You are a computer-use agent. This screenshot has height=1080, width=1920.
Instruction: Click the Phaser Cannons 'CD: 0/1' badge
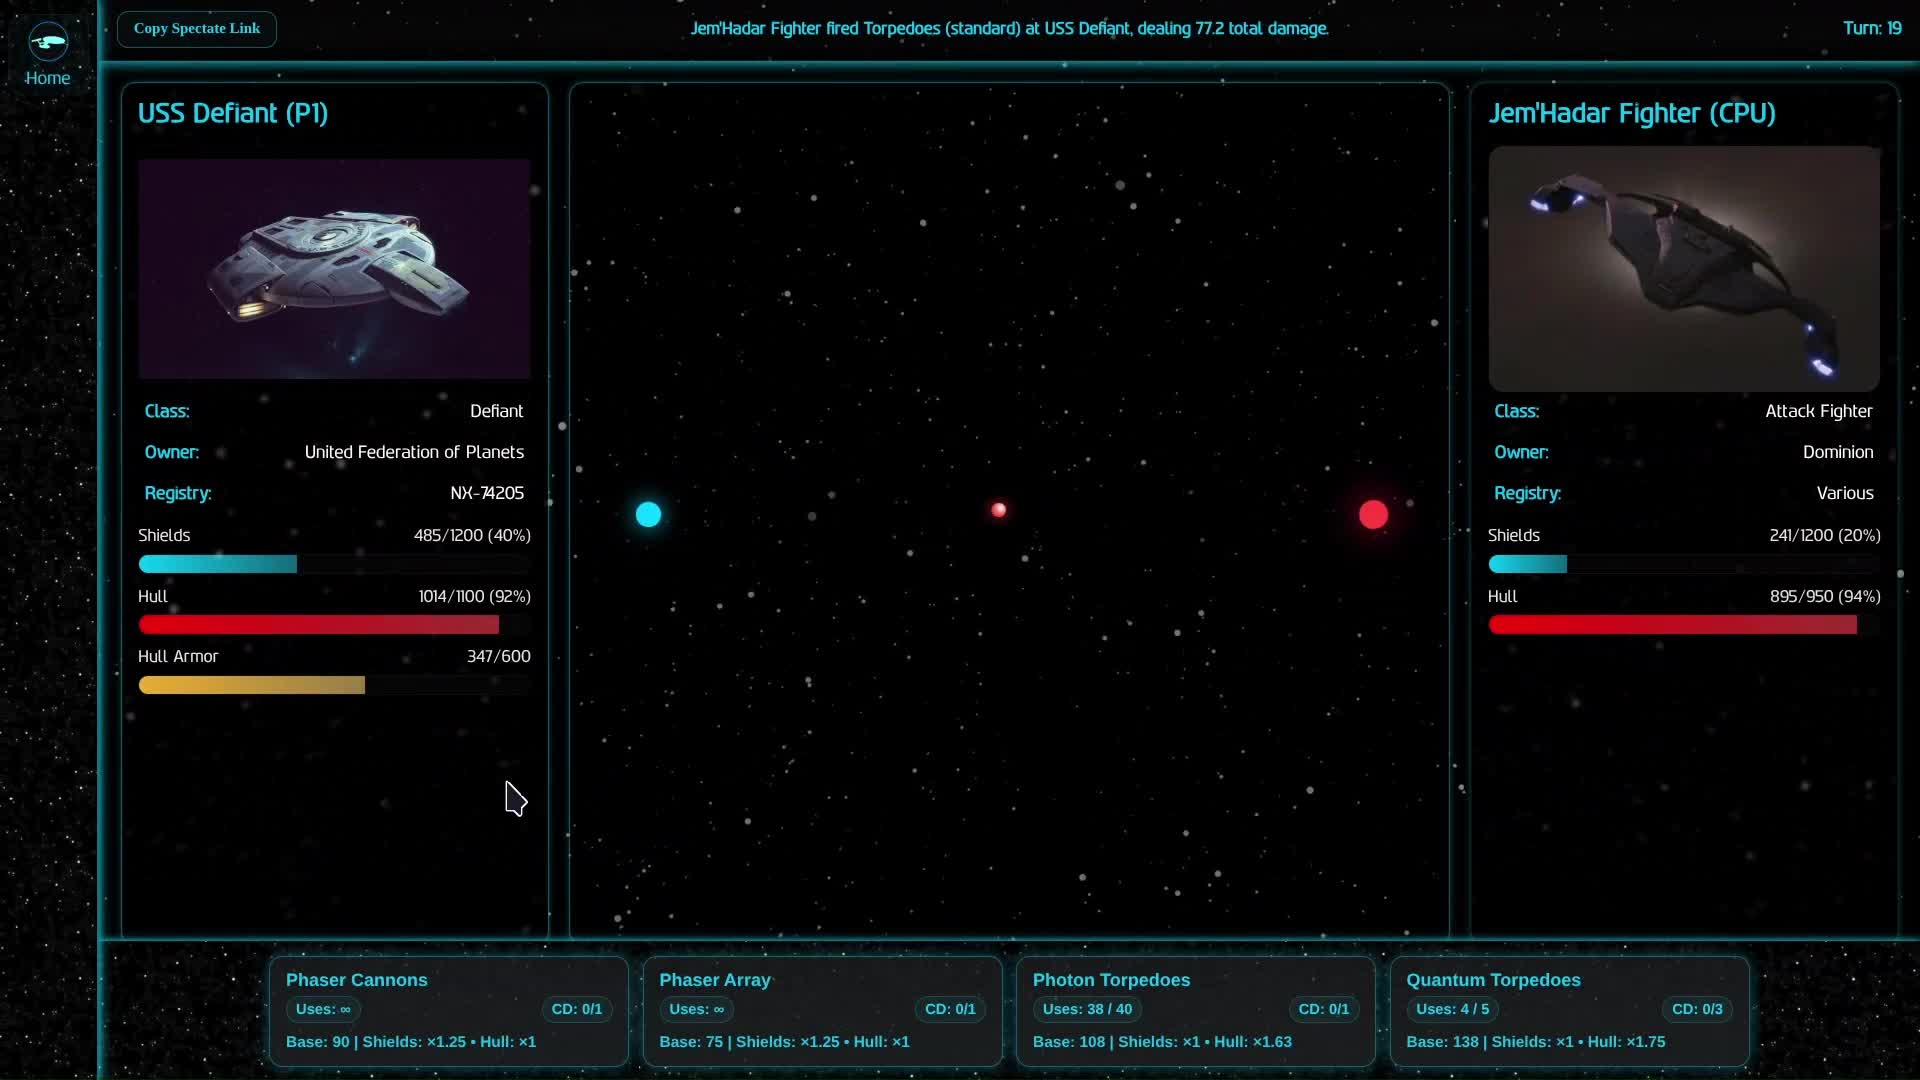pyautogui.click(x=577, y=1009)
